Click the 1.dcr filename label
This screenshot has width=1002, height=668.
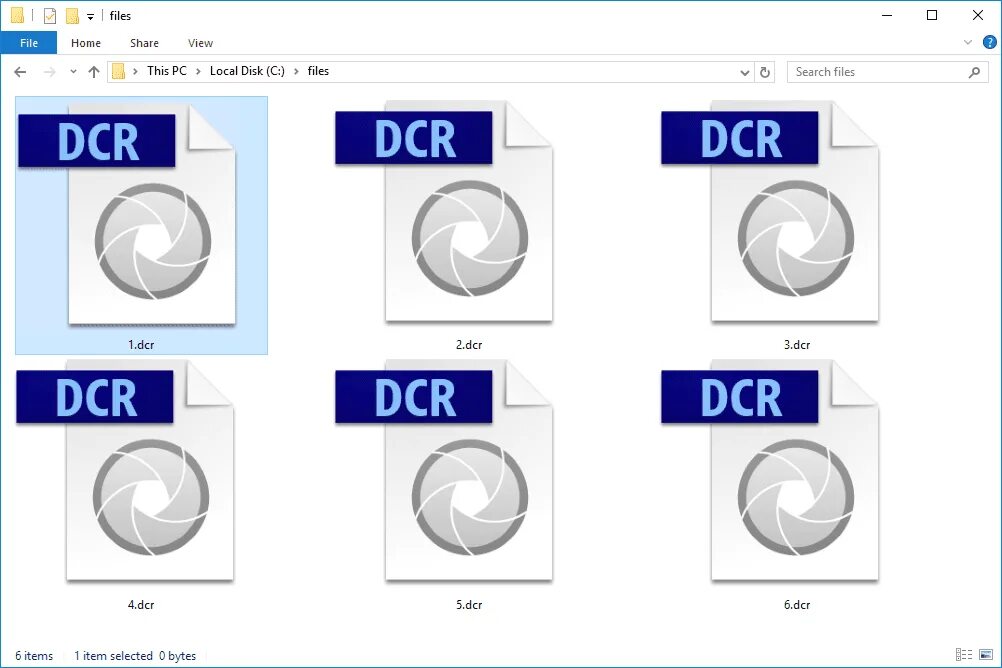[141, 345]
